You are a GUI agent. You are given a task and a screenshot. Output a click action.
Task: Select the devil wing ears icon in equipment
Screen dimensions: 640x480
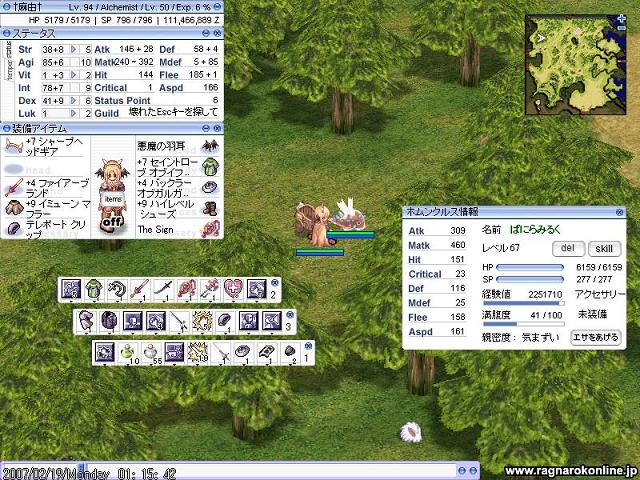point(211,146)
